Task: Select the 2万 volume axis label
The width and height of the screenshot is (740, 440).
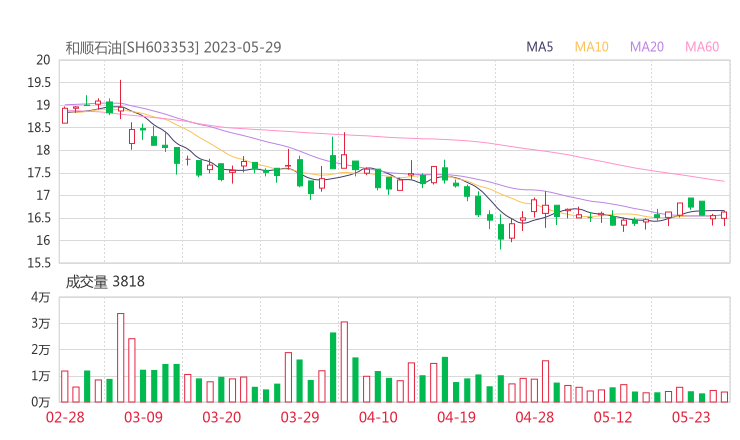Action: coord(41,350)
